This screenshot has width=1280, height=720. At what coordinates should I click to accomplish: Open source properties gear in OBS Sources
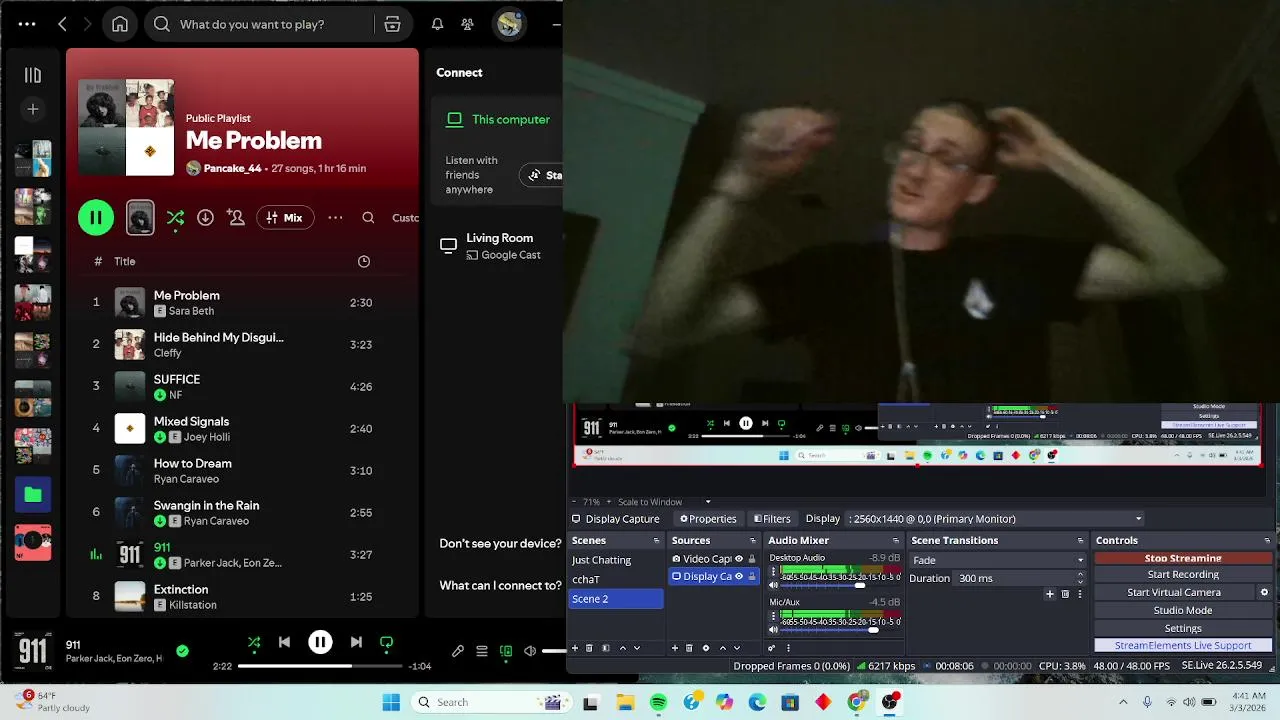(x=706, y=648)
